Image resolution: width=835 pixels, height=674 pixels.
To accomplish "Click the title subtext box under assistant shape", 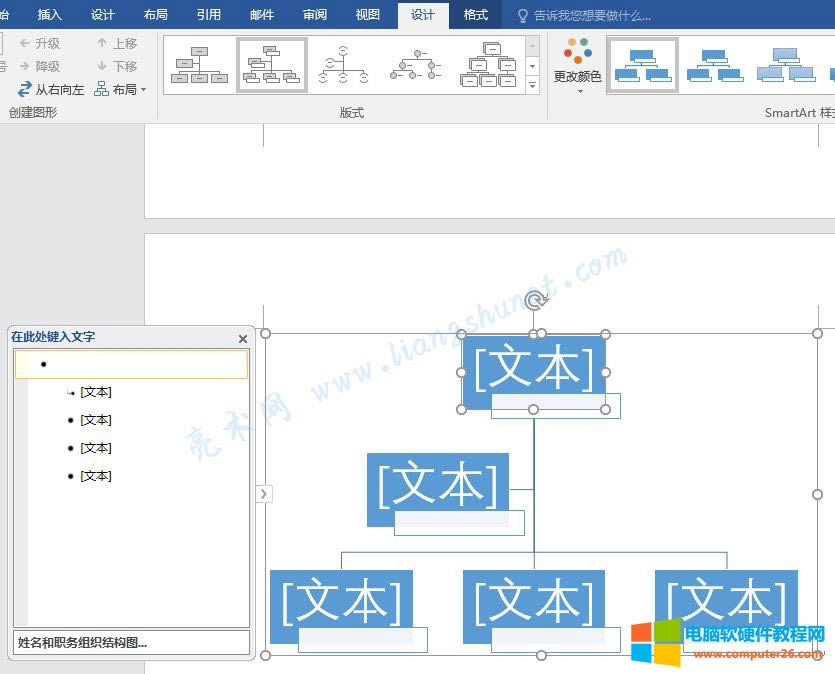I will [459, 523].
